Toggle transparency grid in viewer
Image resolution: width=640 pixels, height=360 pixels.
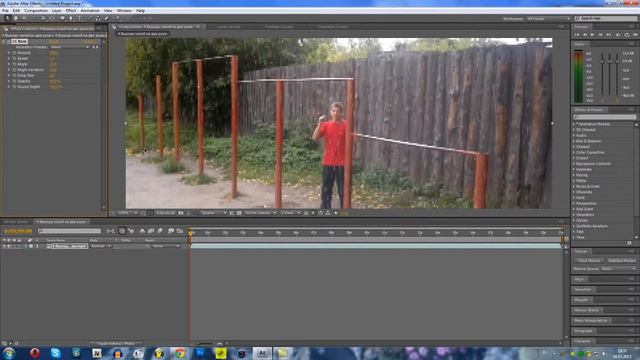pyautogui.click(x=239, y=213)
